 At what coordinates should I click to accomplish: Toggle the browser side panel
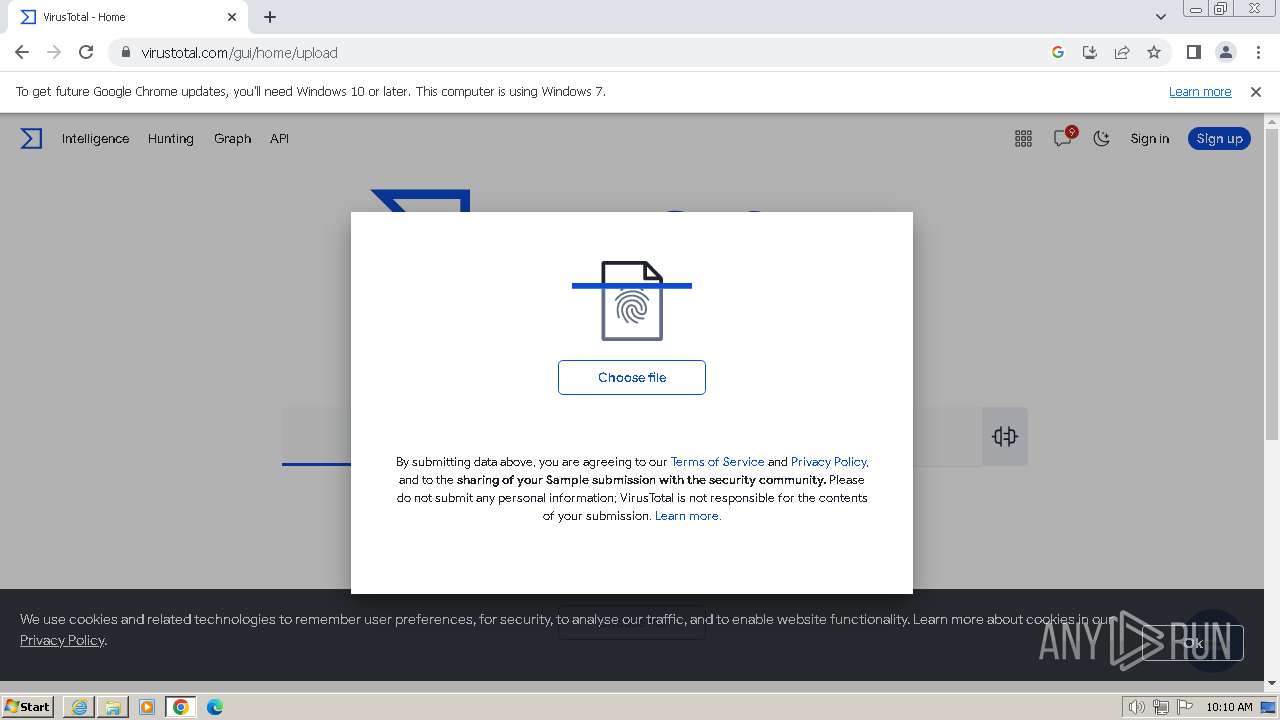click(x=1193, y=52)
